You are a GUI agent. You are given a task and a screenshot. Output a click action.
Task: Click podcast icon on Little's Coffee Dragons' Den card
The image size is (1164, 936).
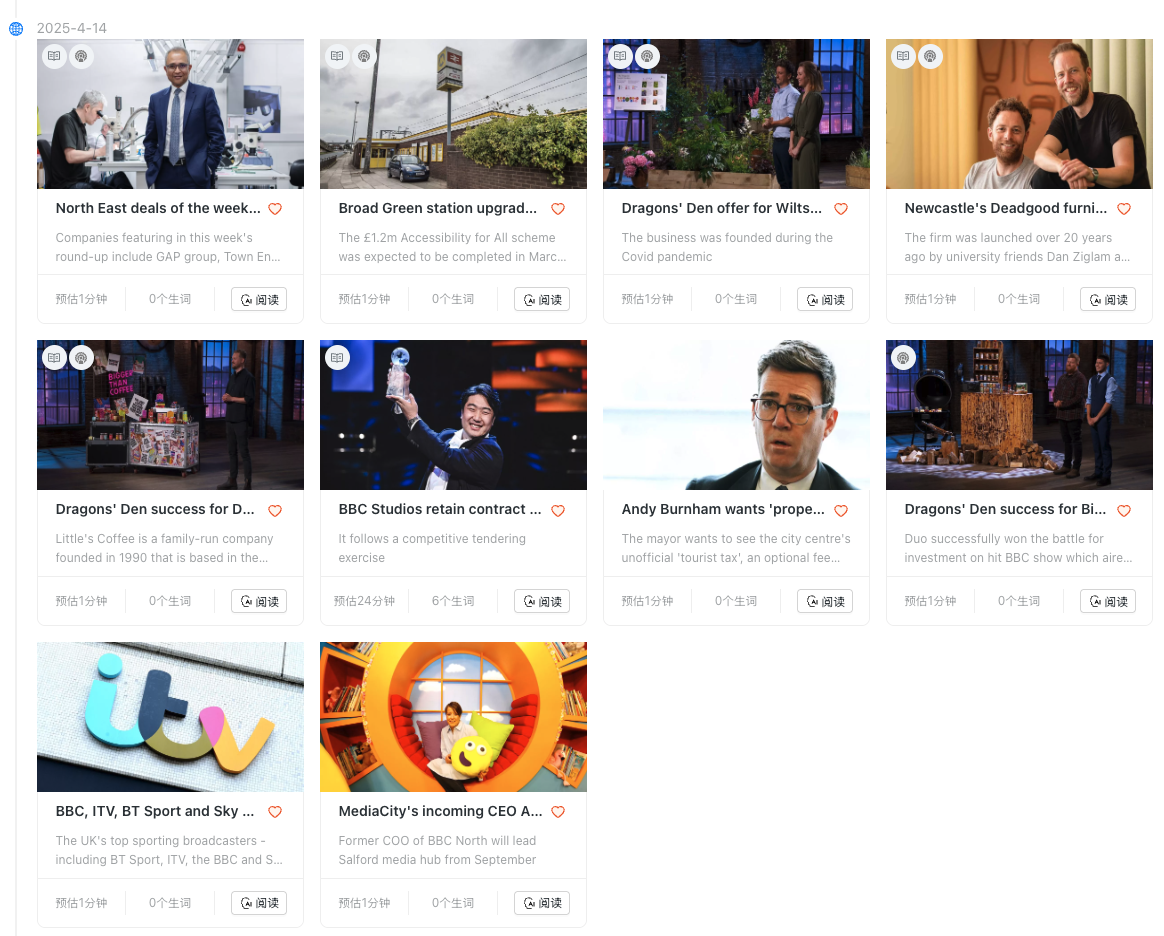point(81,358)
